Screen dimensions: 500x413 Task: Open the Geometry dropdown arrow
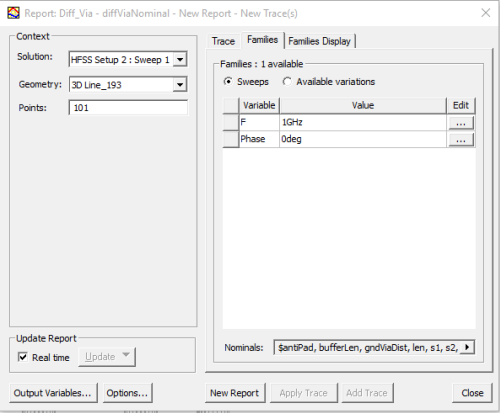pyautogui.click(x=180, y=85)
